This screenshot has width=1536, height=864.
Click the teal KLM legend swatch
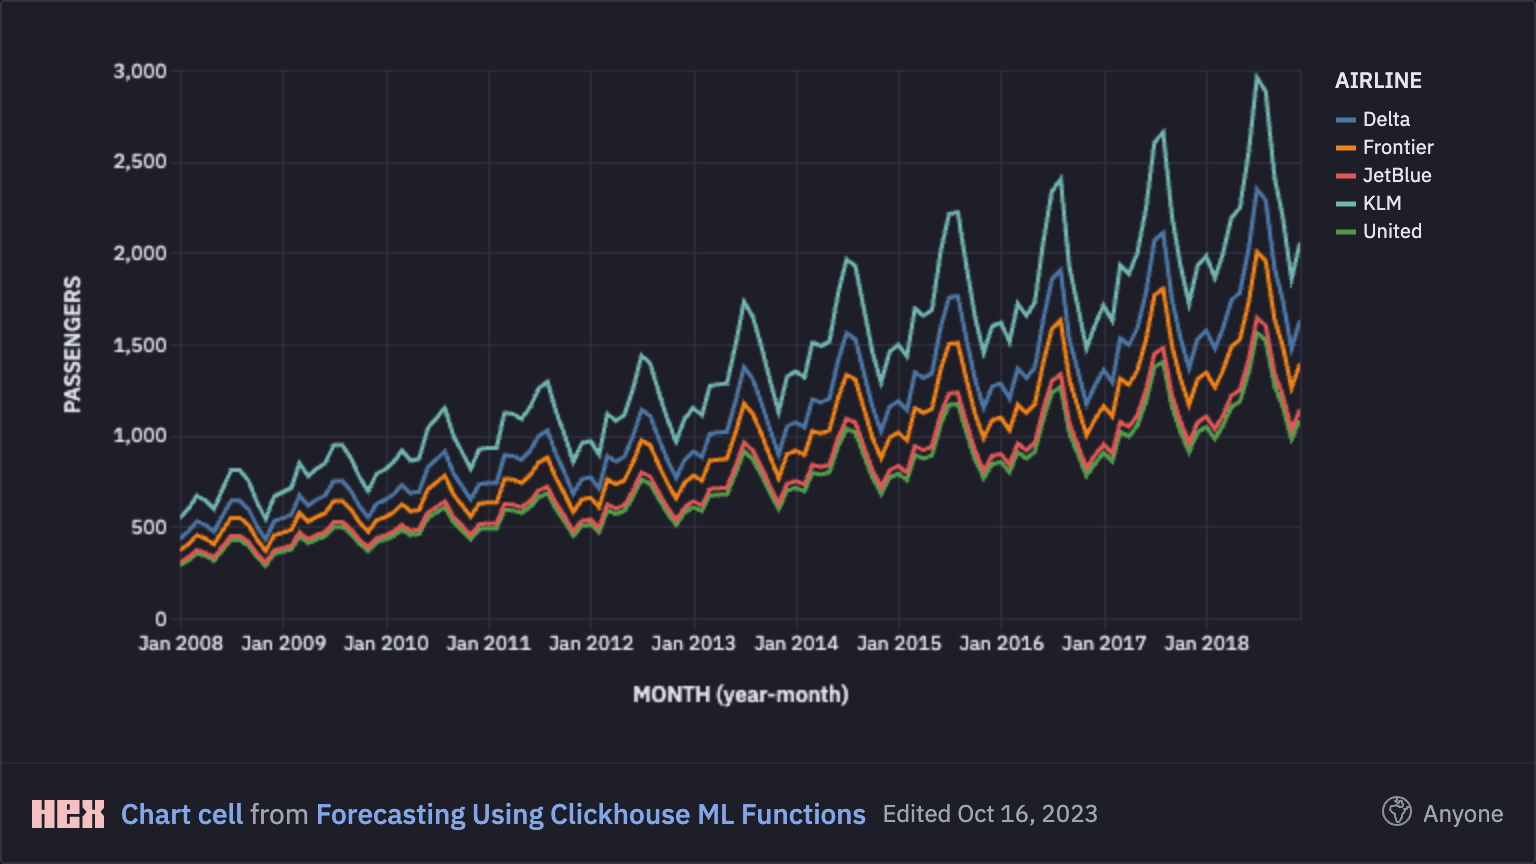(x=1346, y=204)
